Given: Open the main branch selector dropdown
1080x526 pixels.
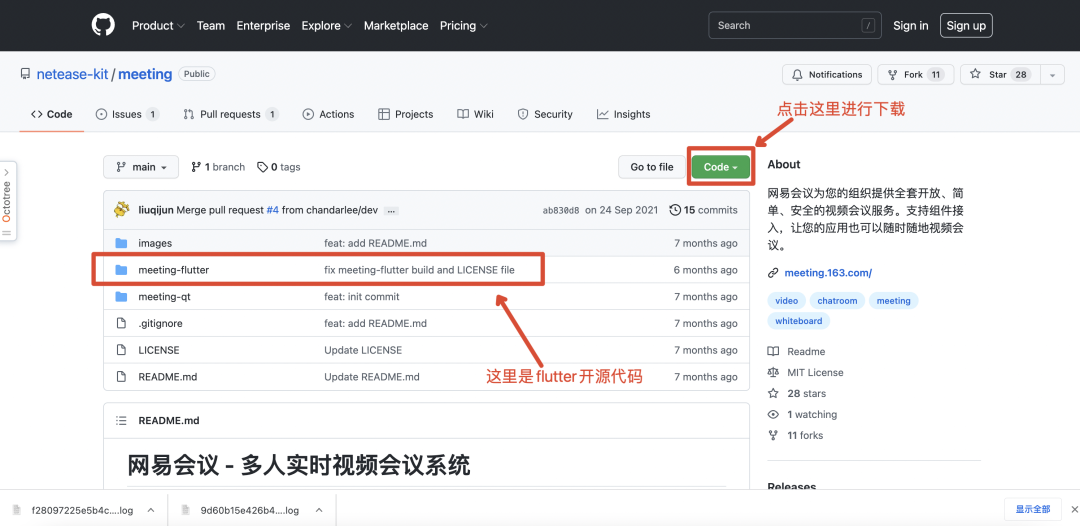Looking at the screenshot, I should click(141, 167).
